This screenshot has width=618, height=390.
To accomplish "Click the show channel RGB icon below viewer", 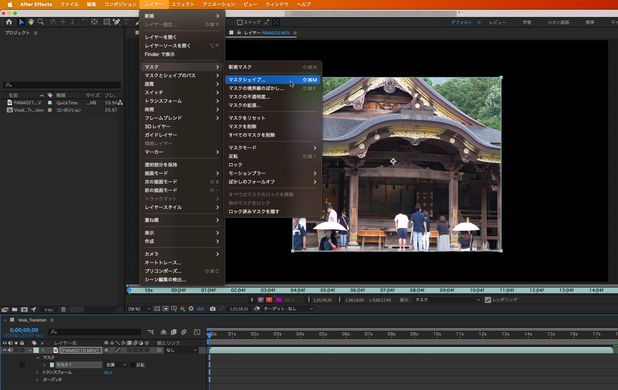I will 182,309.
